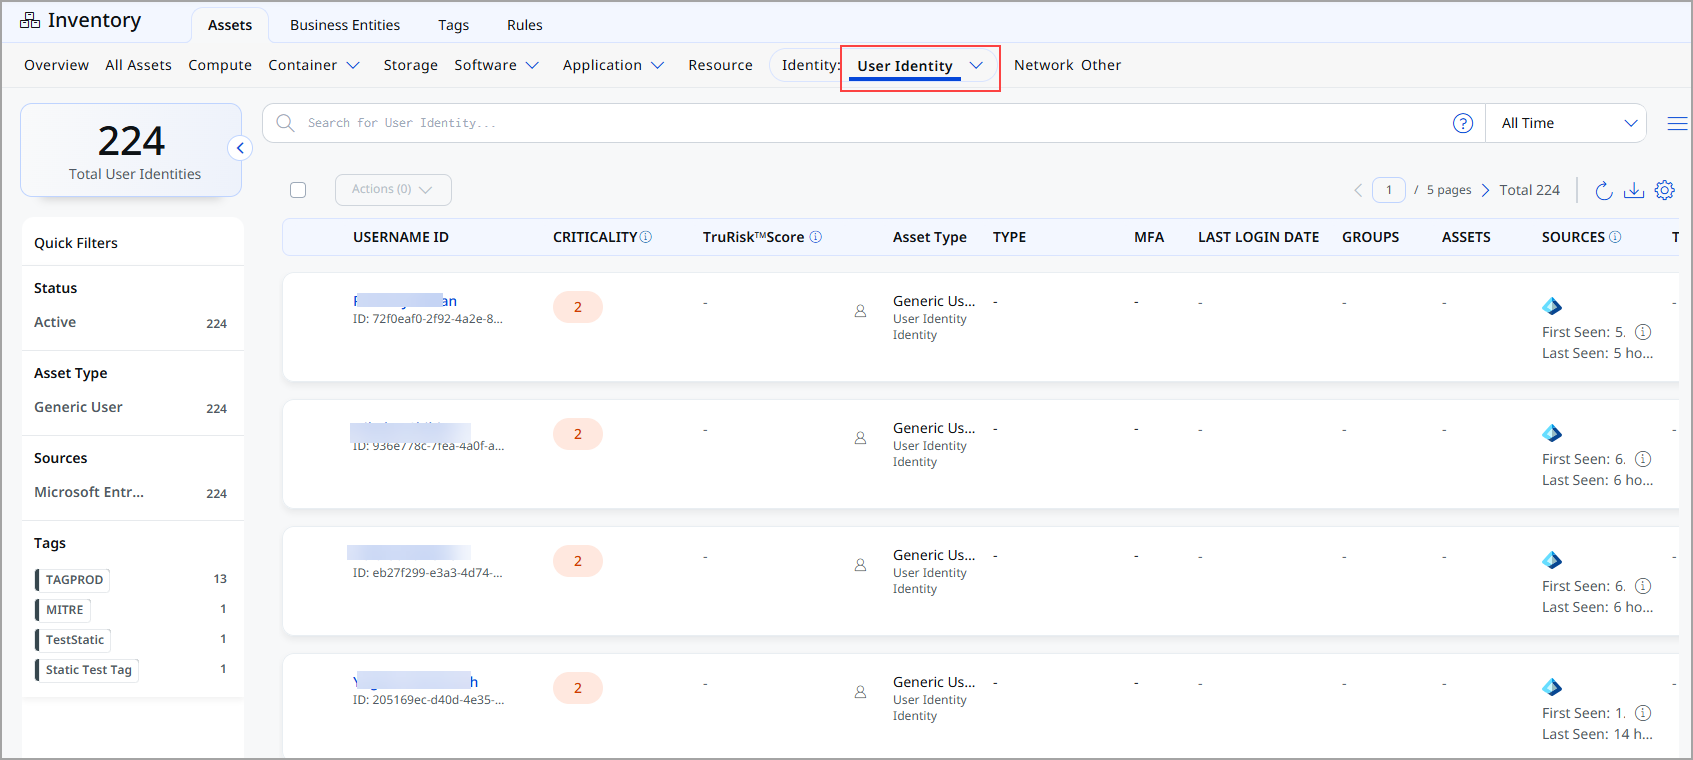
Task: Filter by the TAGPROD tag
Action: pyautogui.click(x=74, y=580)
